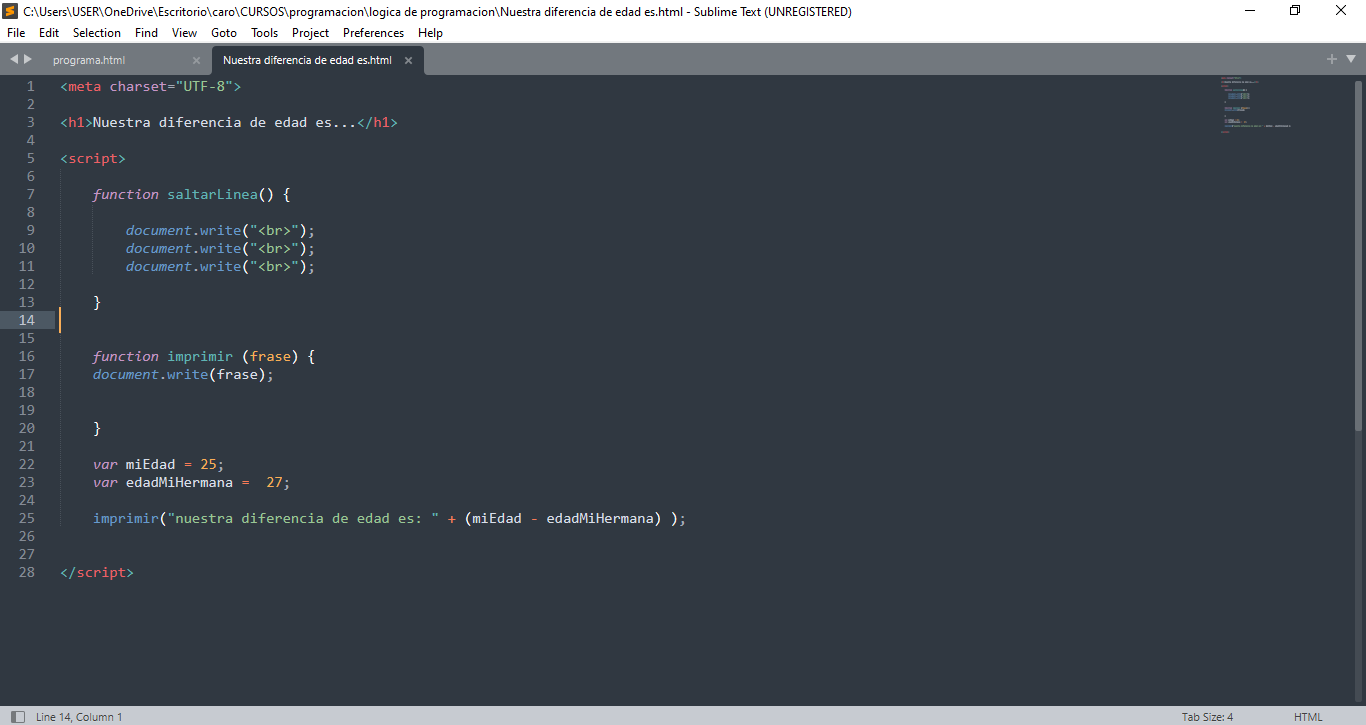This screenshot has width=1366, height=725.
Task: Open the Edit menu
Action: (x=49, y=33)
